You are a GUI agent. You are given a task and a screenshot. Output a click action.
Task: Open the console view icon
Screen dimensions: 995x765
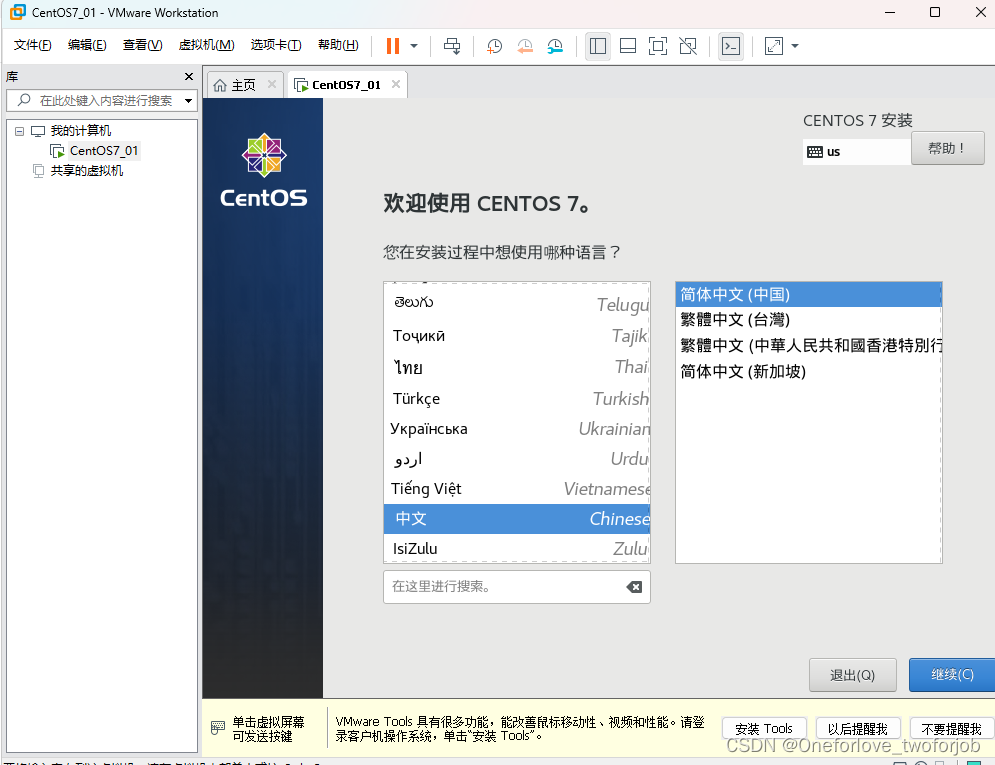point(731,46)
